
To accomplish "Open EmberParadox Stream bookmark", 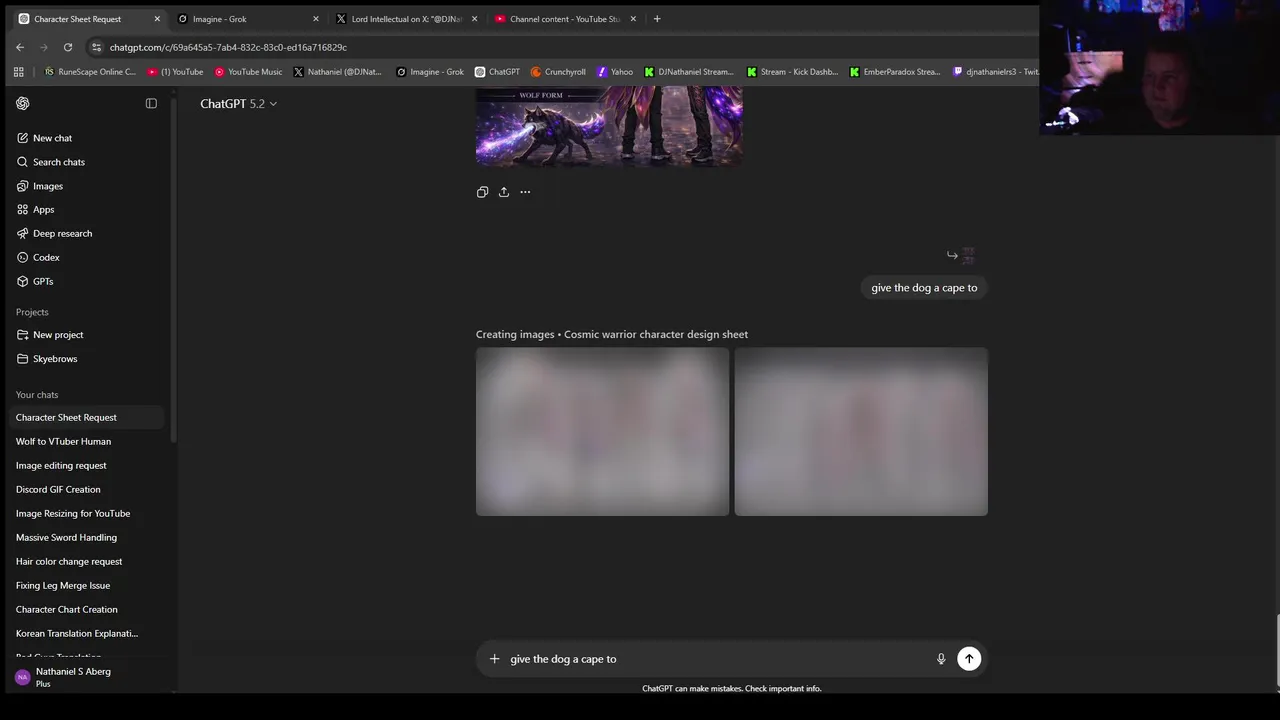I will point(895,72).
